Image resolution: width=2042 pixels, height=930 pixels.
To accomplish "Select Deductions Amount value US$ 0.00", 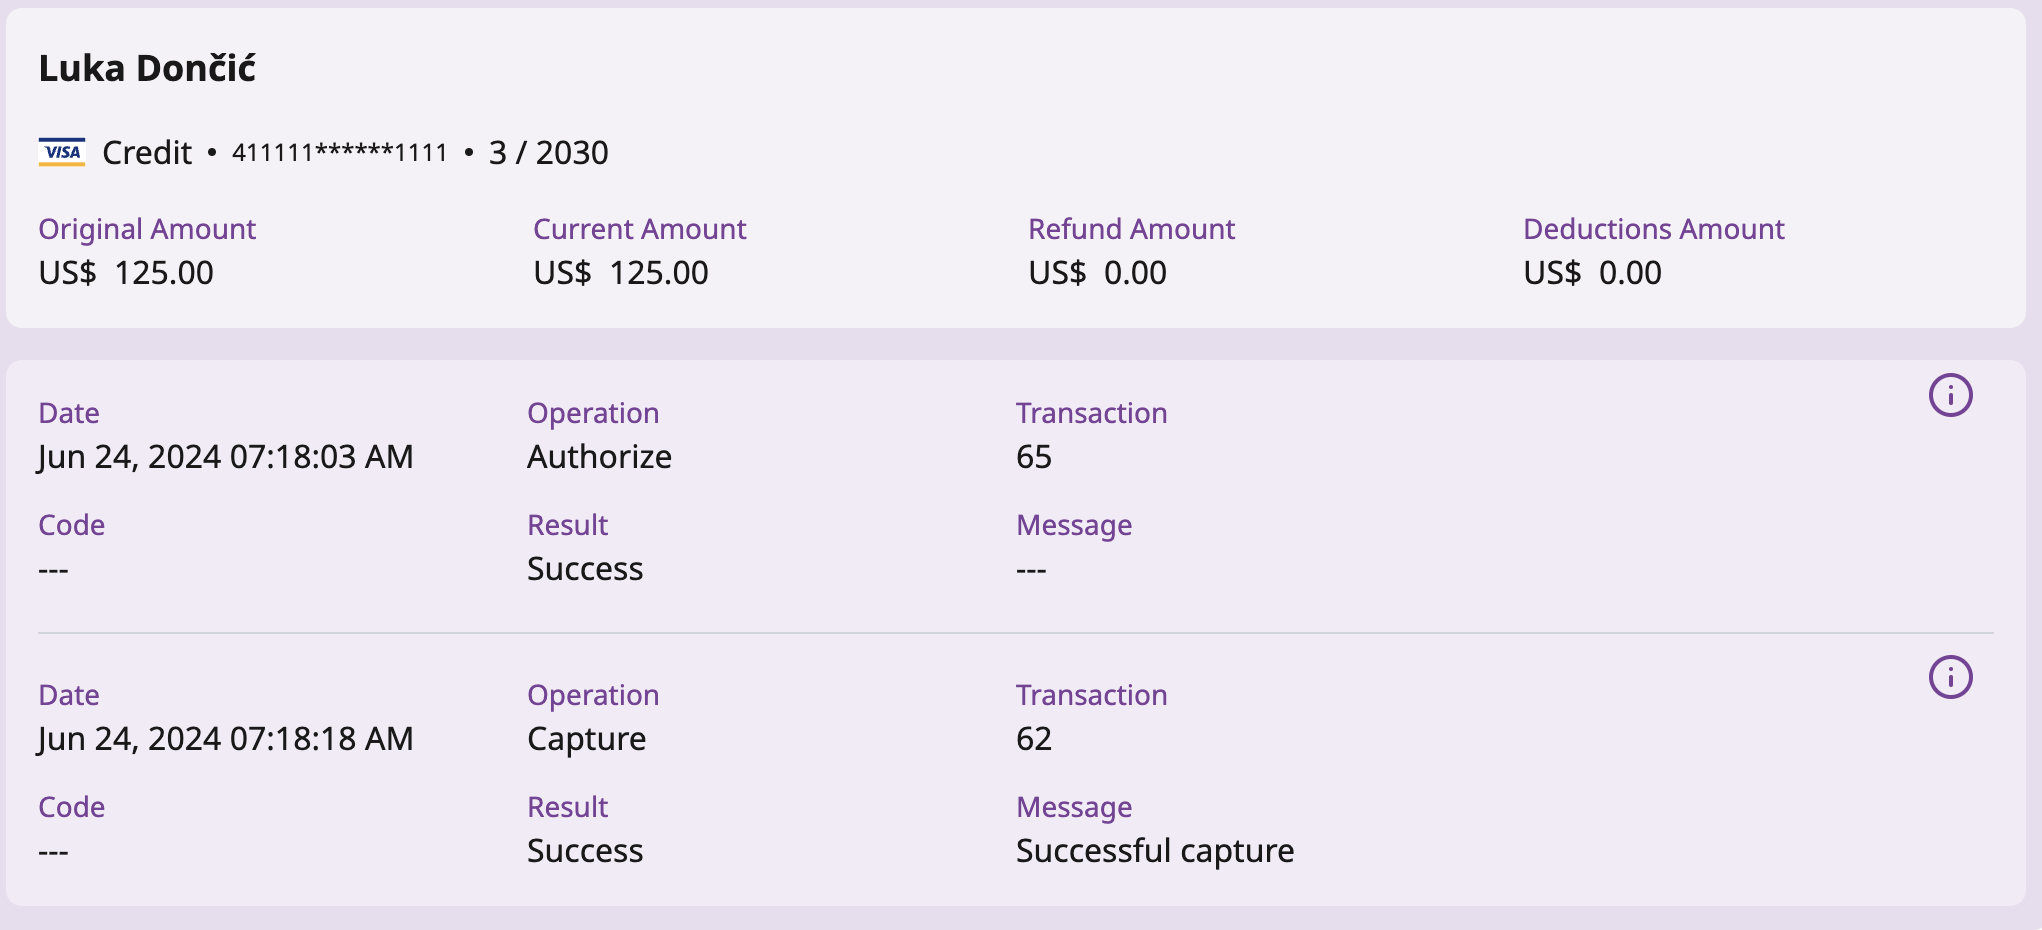I will [1592, 272].
